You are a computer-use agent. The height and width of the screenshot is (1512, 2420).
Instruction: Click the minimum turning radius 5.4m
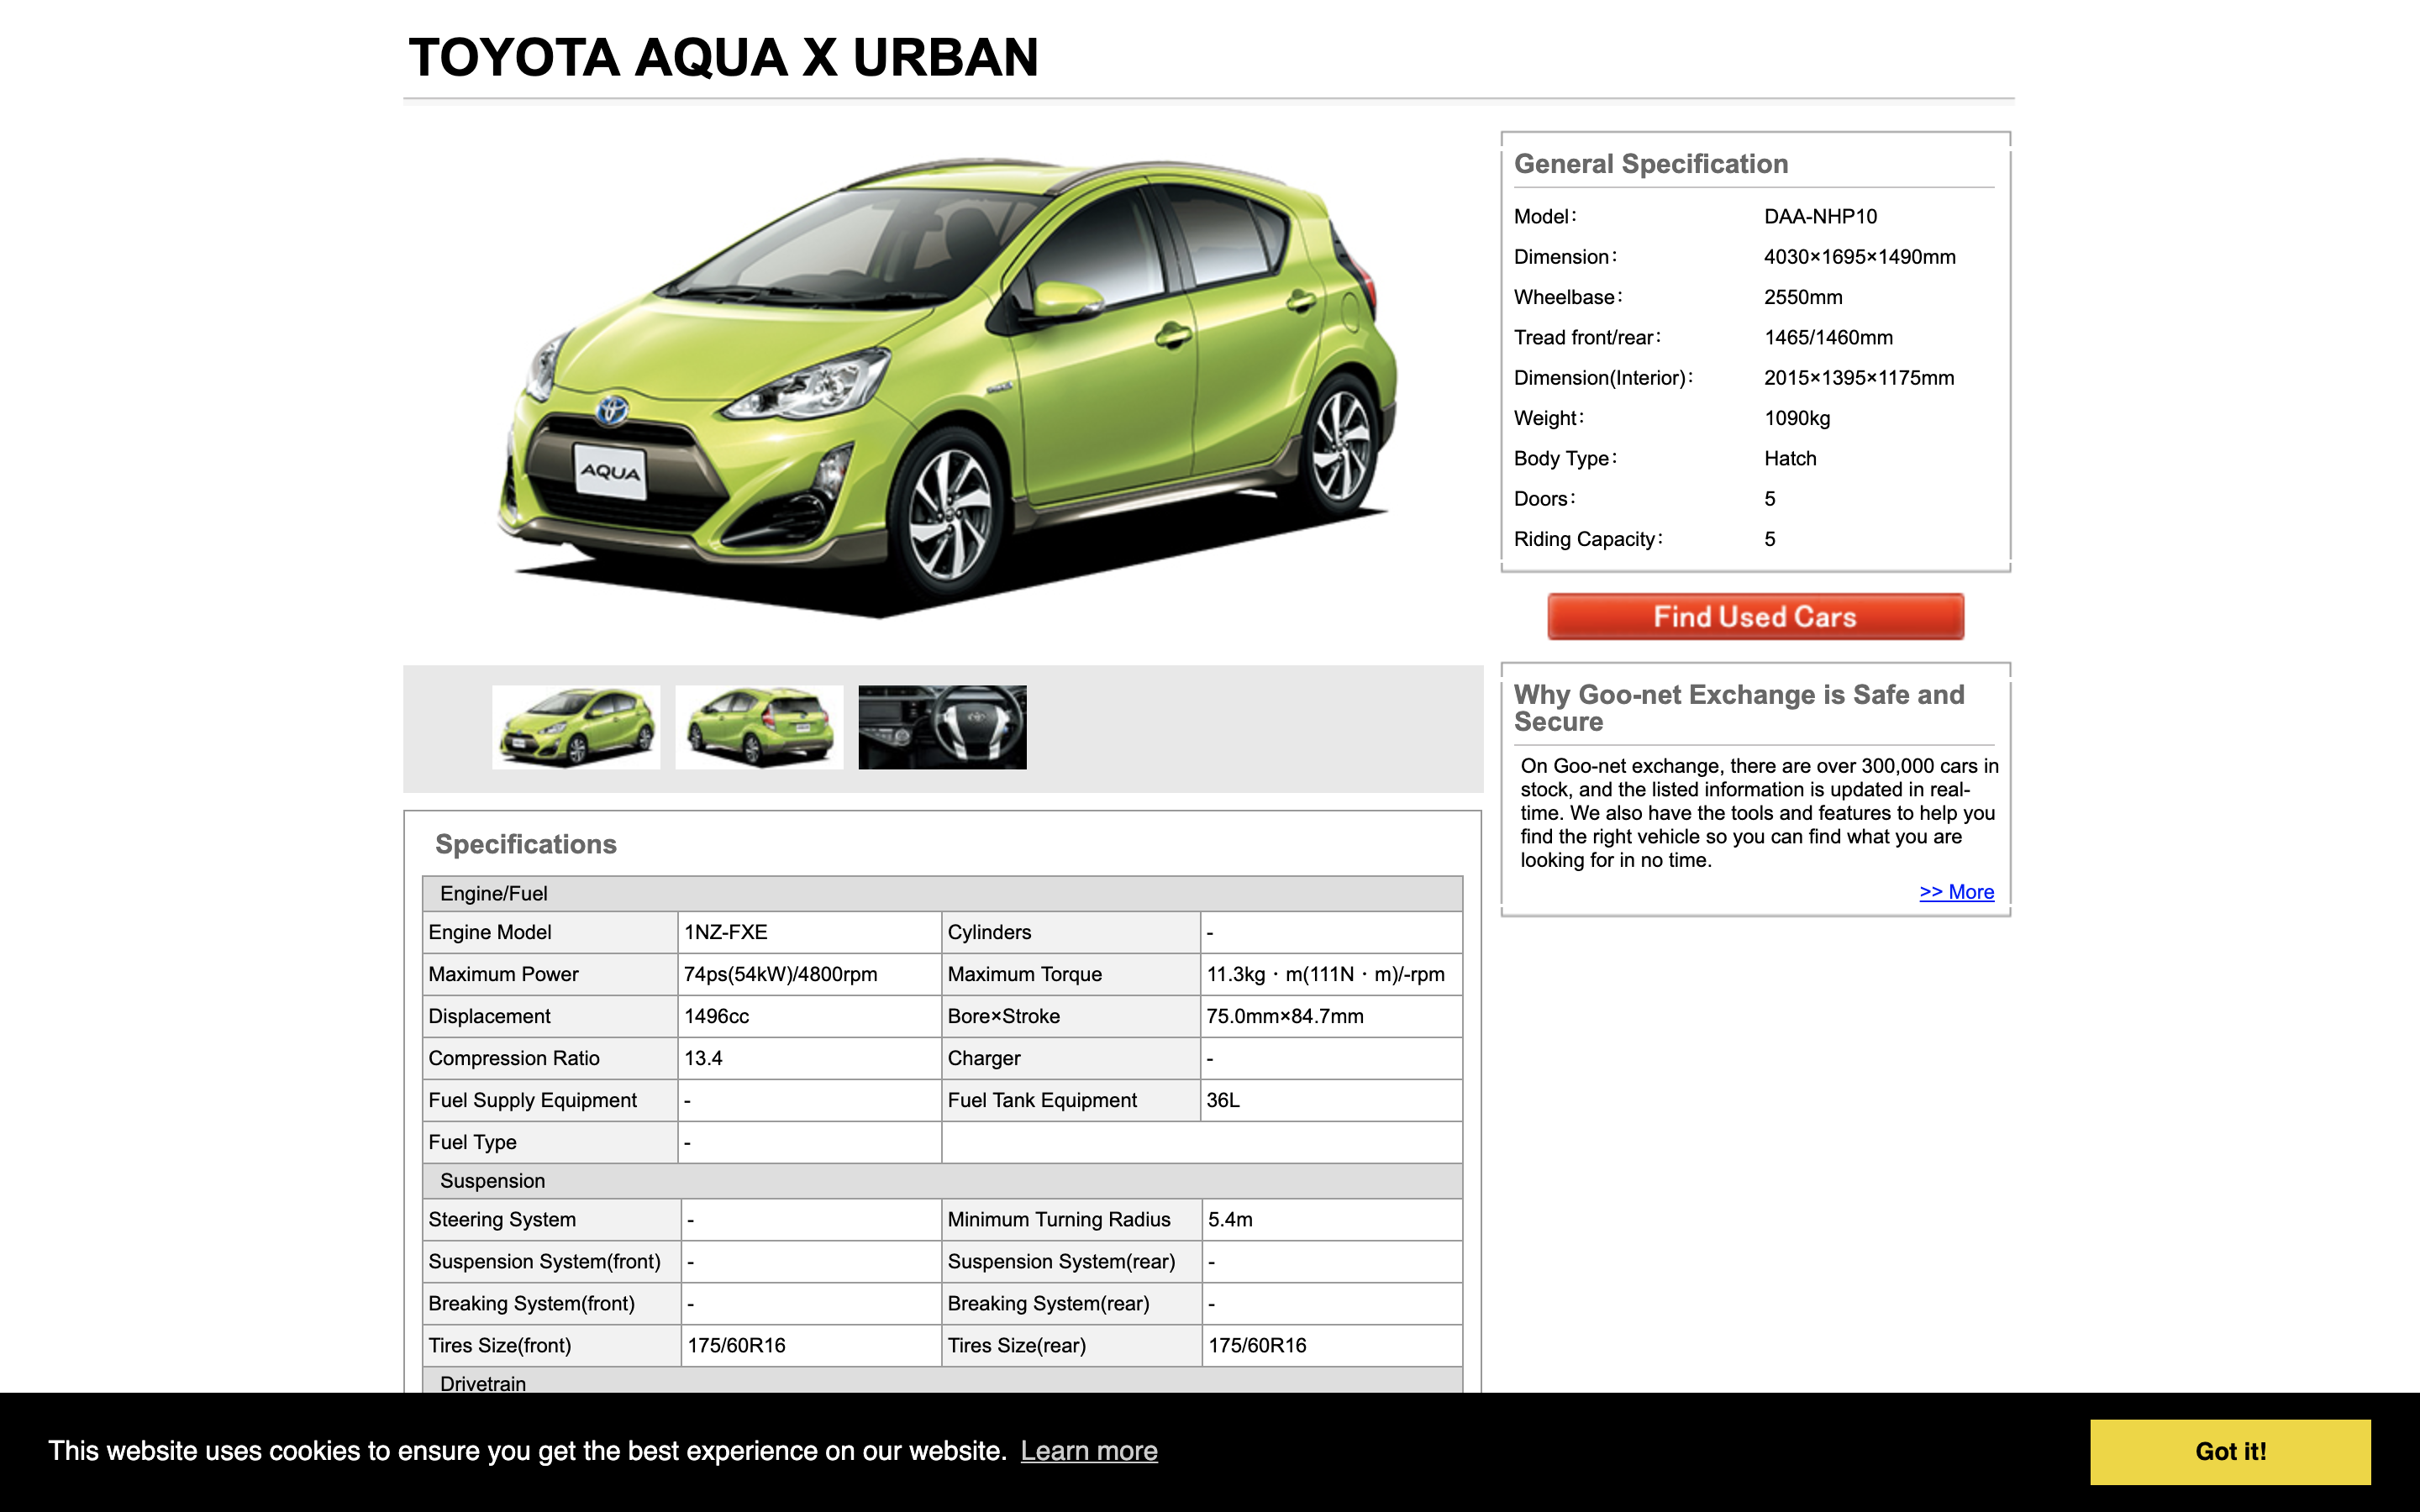point(1230,1220)
